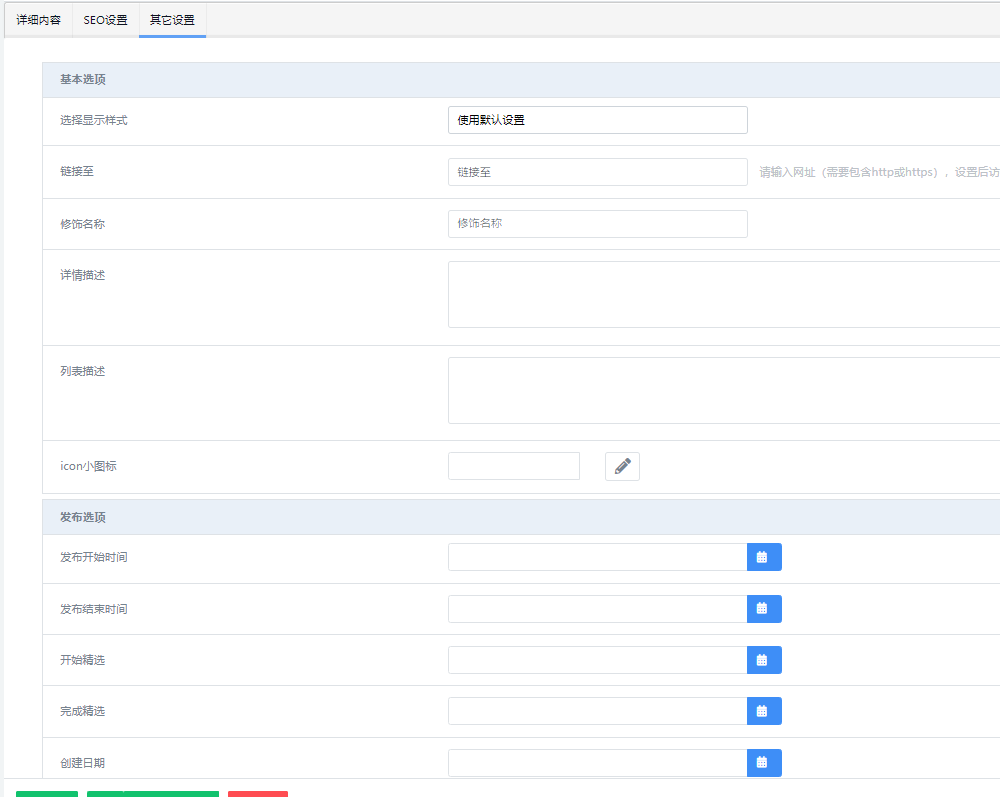
Task: Open the date picker for 创建日期
Action: [764, 763]
